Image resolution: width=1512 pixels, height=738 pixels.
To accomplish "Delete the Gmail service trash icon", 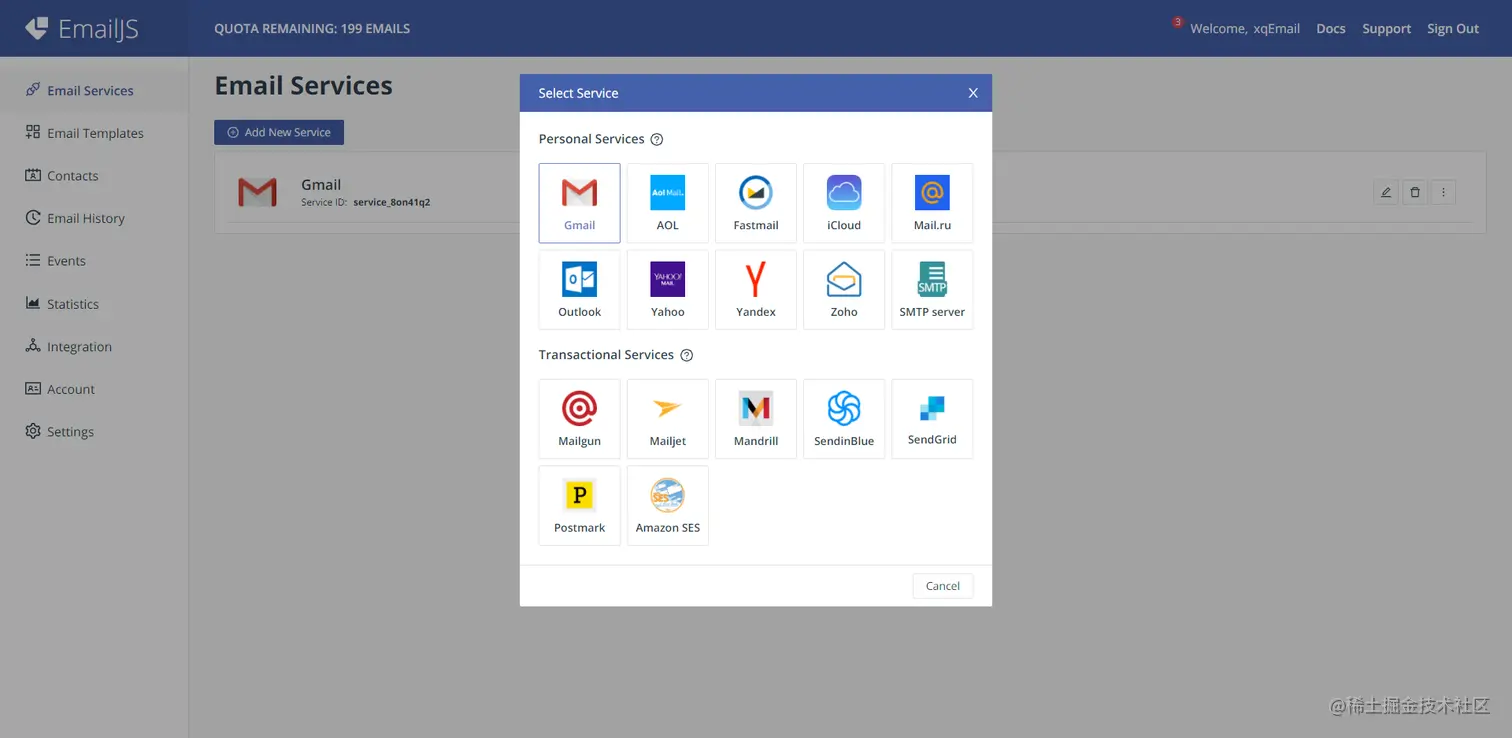I will tap(1414, 192).
